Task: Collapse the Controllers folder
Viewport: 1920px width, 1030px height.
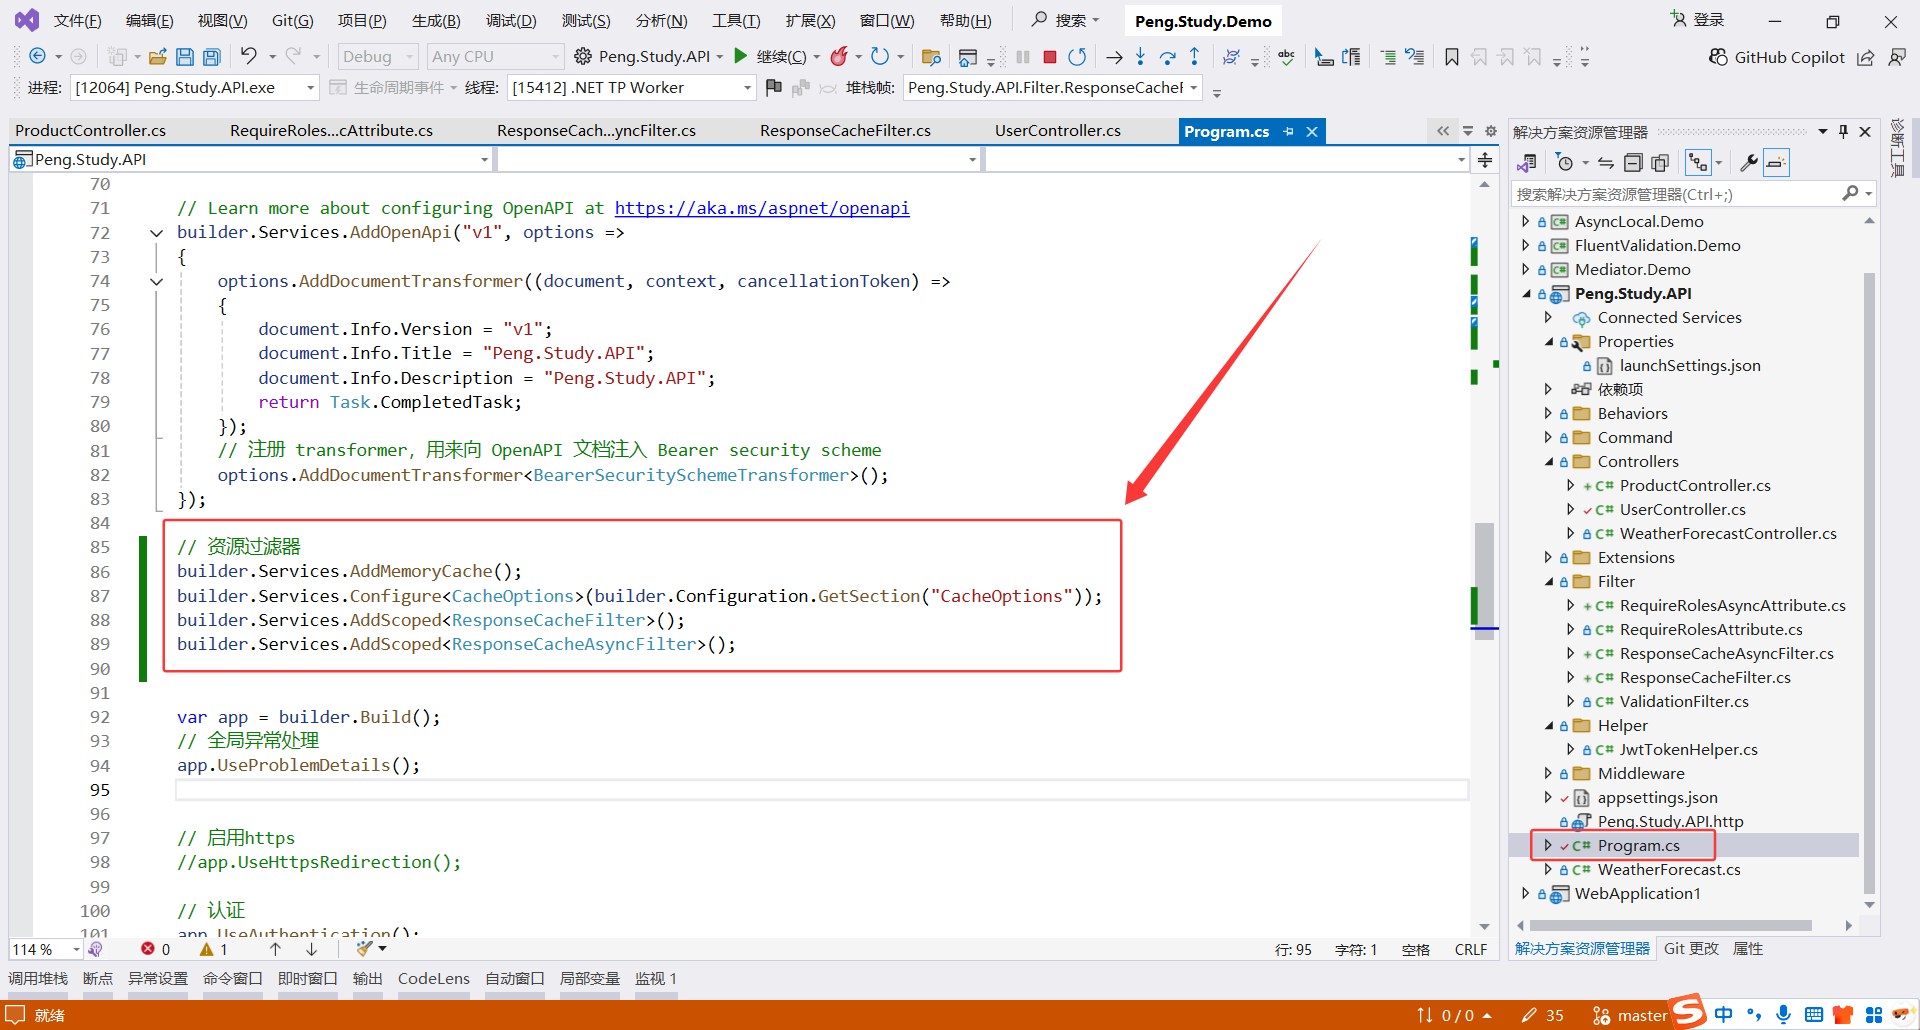Action: click(x=1548, y=461)
